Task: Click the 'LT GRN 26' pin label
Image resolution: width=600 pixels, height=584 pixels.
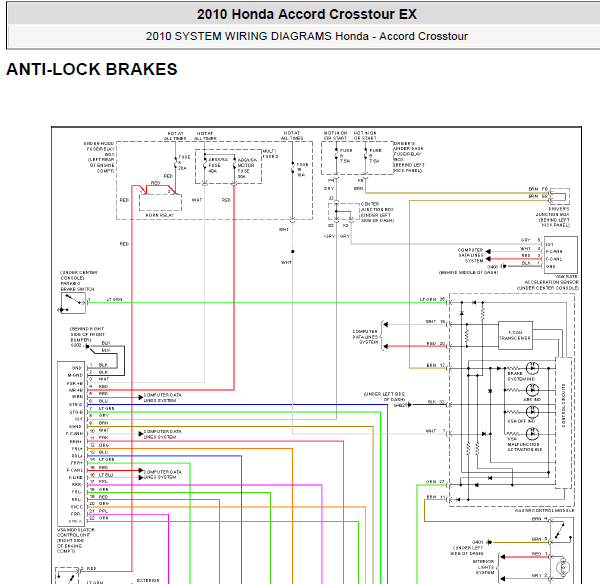Action: coord(432,299)
